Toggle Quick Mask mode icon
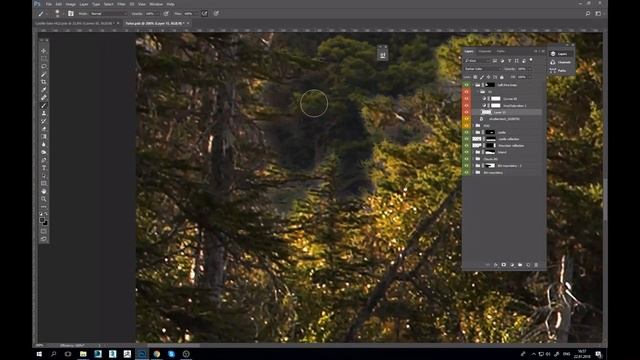This screenshot has width=640, height=360. point(44,231)
